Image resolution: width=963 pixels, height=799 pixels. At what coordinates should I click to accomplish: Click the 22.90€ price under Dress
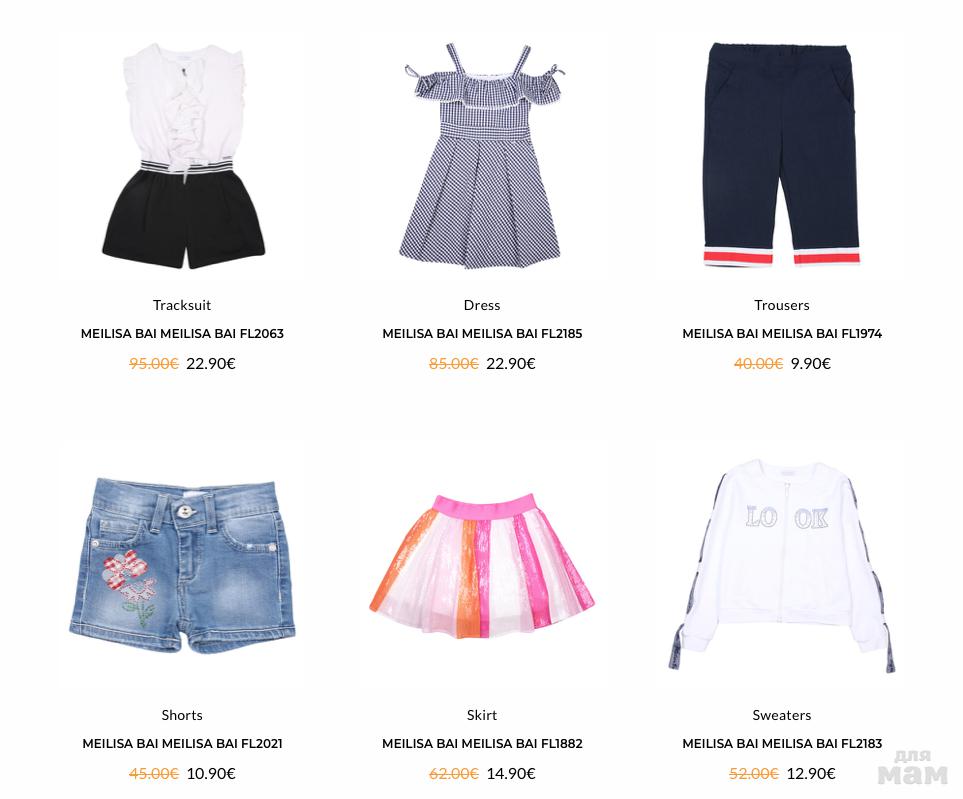tap(511, 364)
